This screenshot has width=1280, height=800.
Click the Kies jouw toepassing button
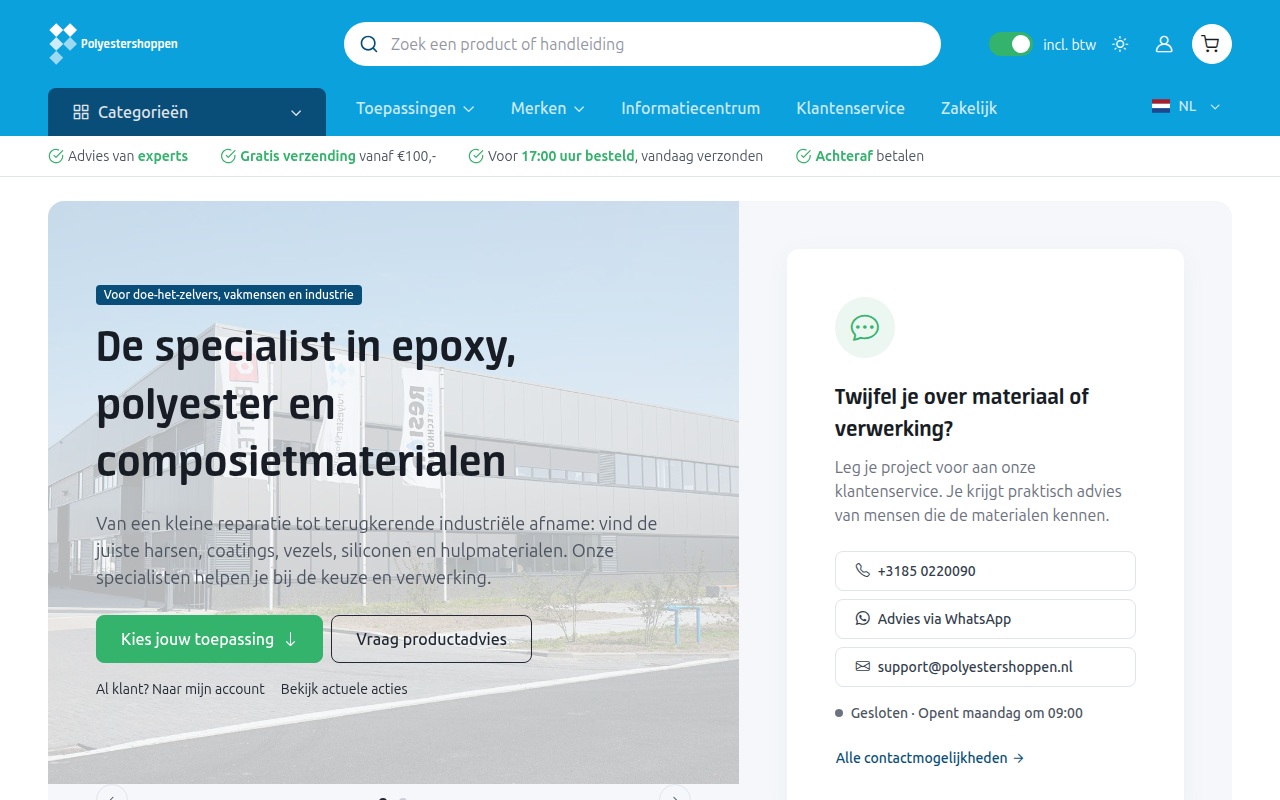[209, 639]
